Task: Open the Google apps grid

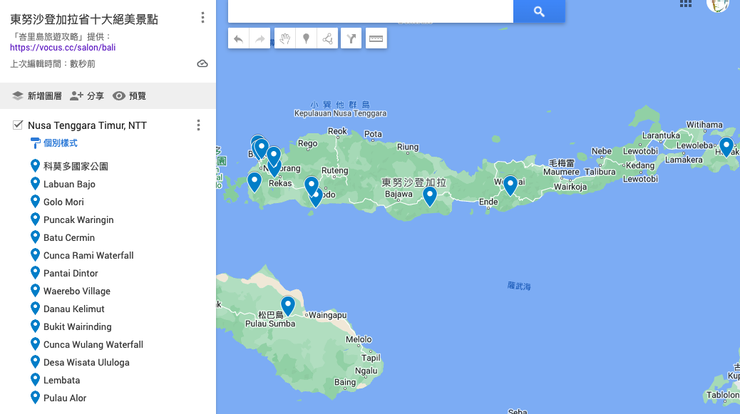Action: (x=686, y=4)
